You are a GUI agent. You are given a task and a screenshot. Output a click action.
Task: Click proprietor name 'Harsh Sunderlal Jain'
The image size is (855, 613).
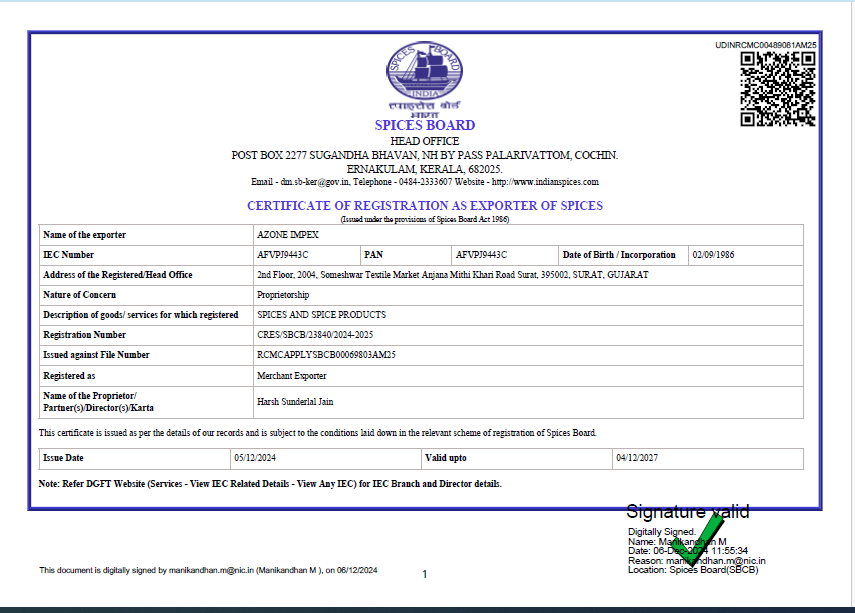[295, 402]
